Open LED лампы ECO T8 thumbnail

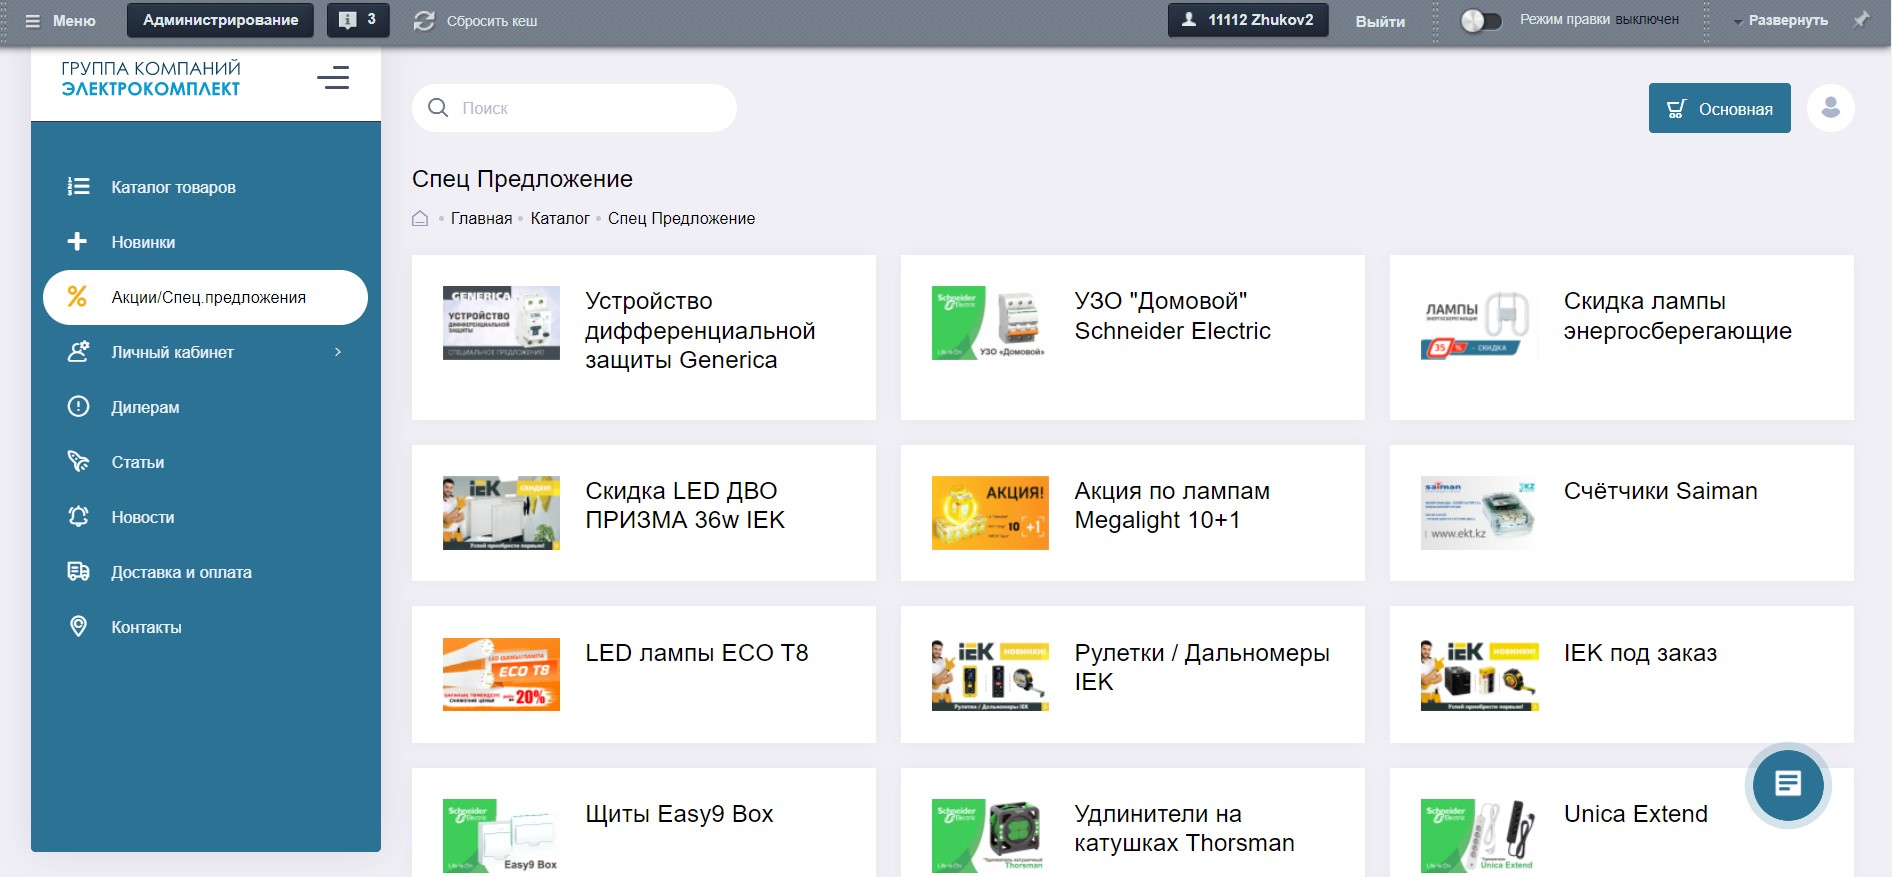[501, 674]
